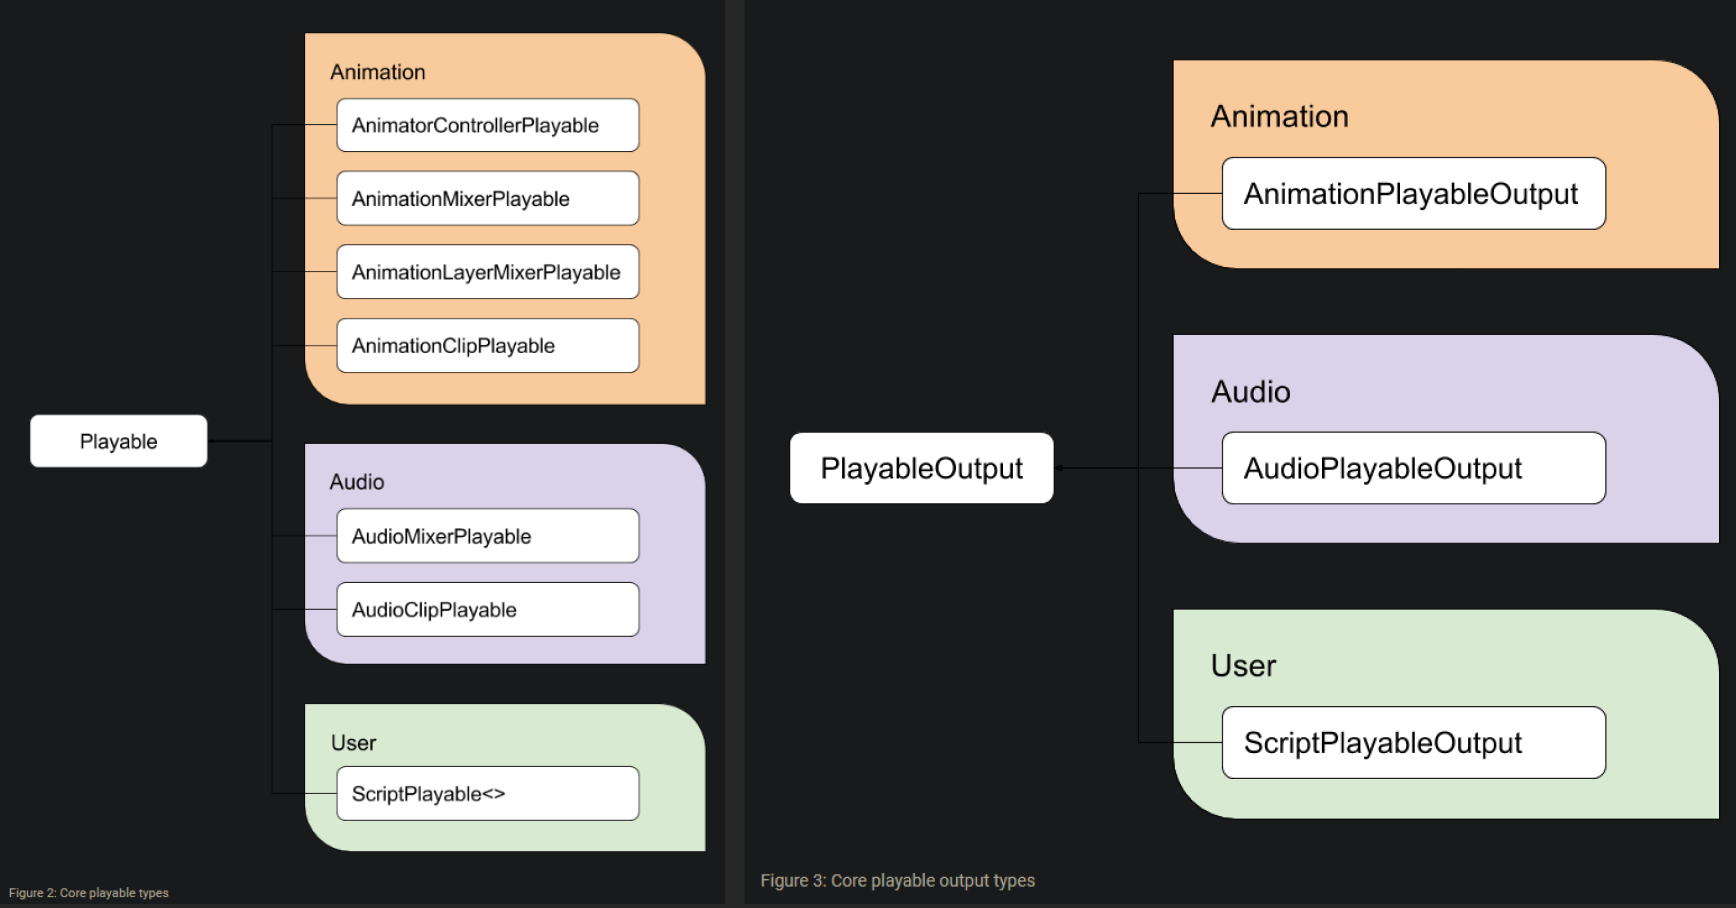Click the AnimationMixerPlayable box
Viewport: 1736px width, 908px height.
[487, 199]
